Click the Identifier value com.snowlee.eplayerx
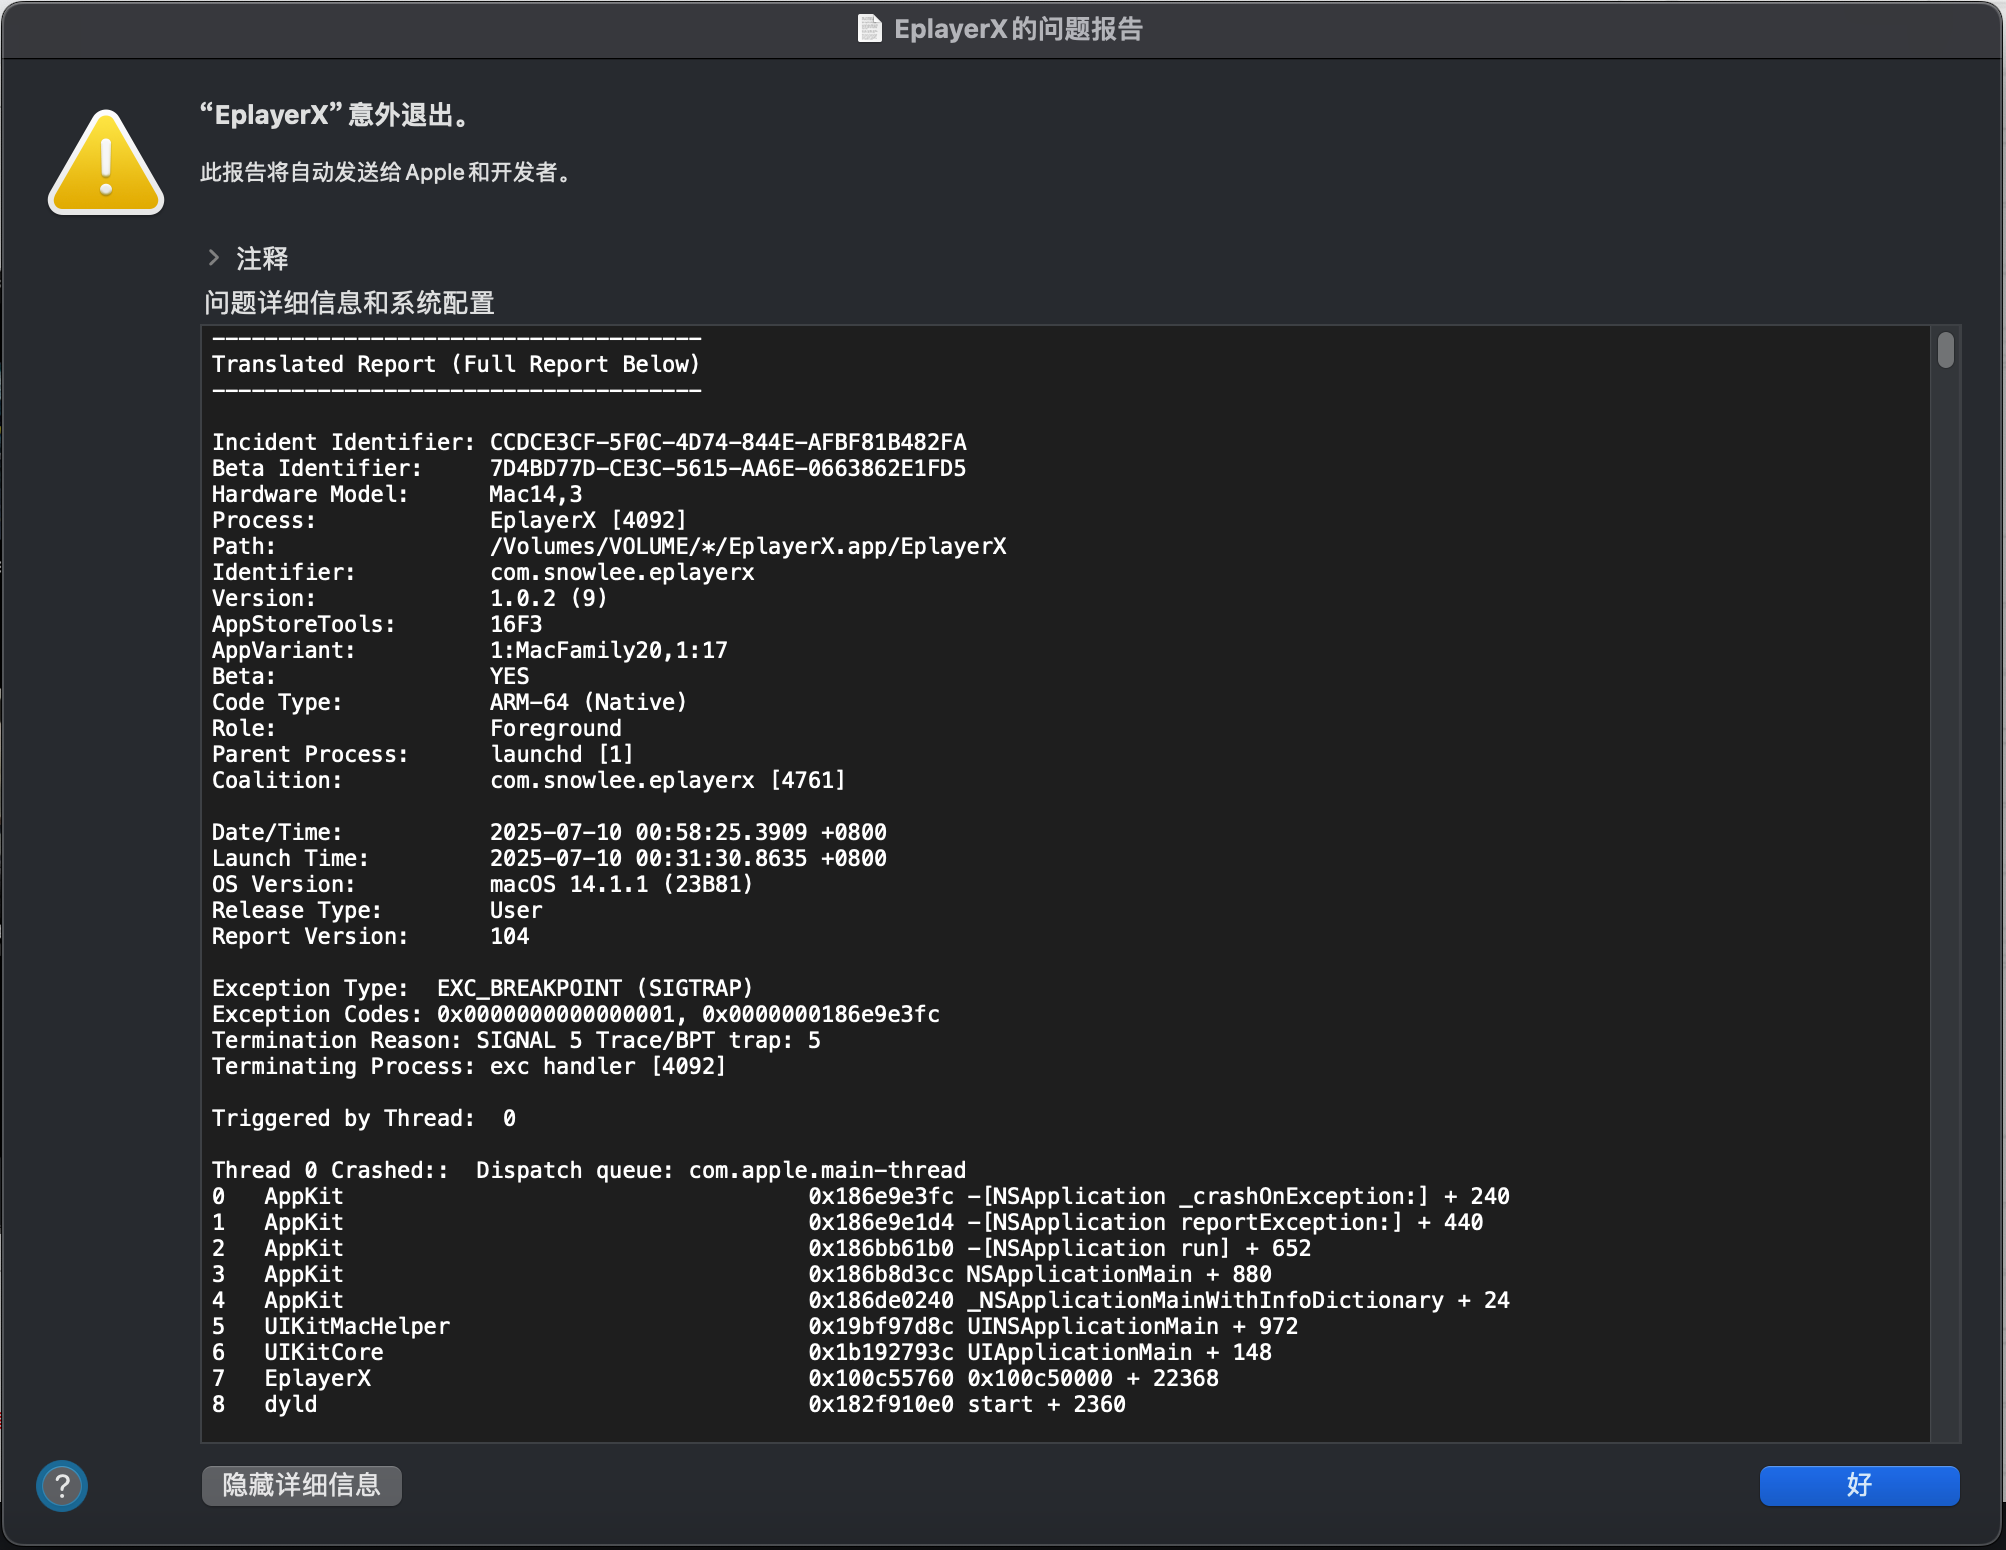Viewport: 2006px width, 1550px height. coord(622,572)
